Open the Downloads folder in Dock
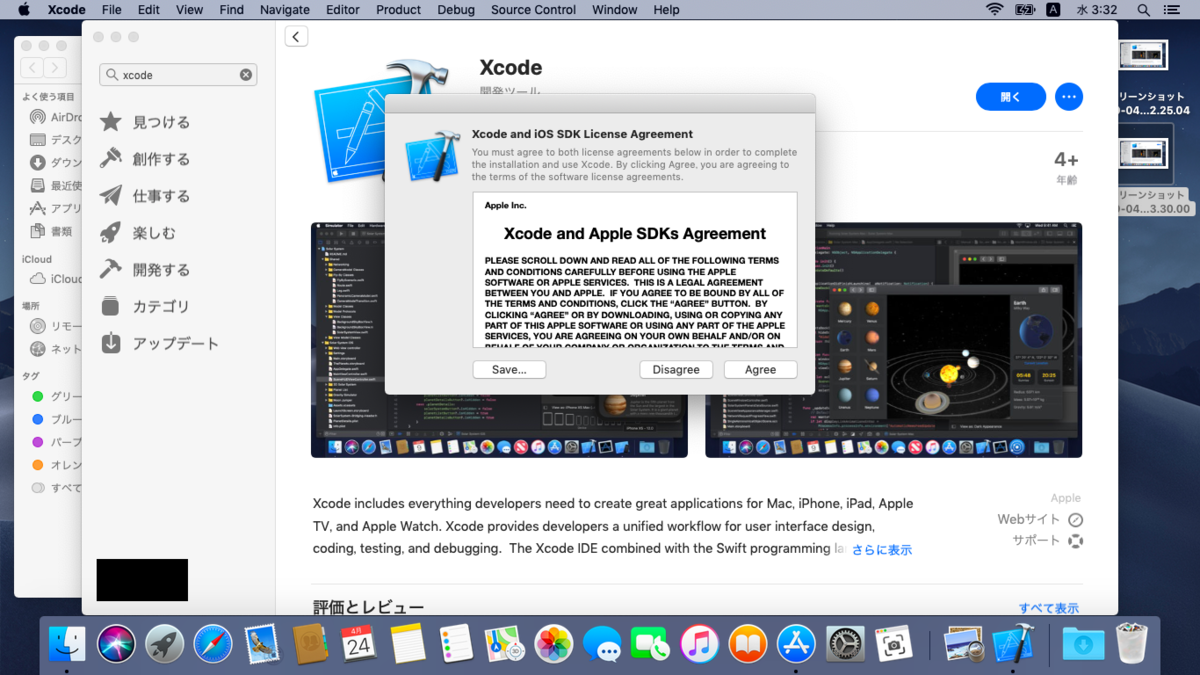The height and width of the screenshot is (675, 1200). [1083, 644]
